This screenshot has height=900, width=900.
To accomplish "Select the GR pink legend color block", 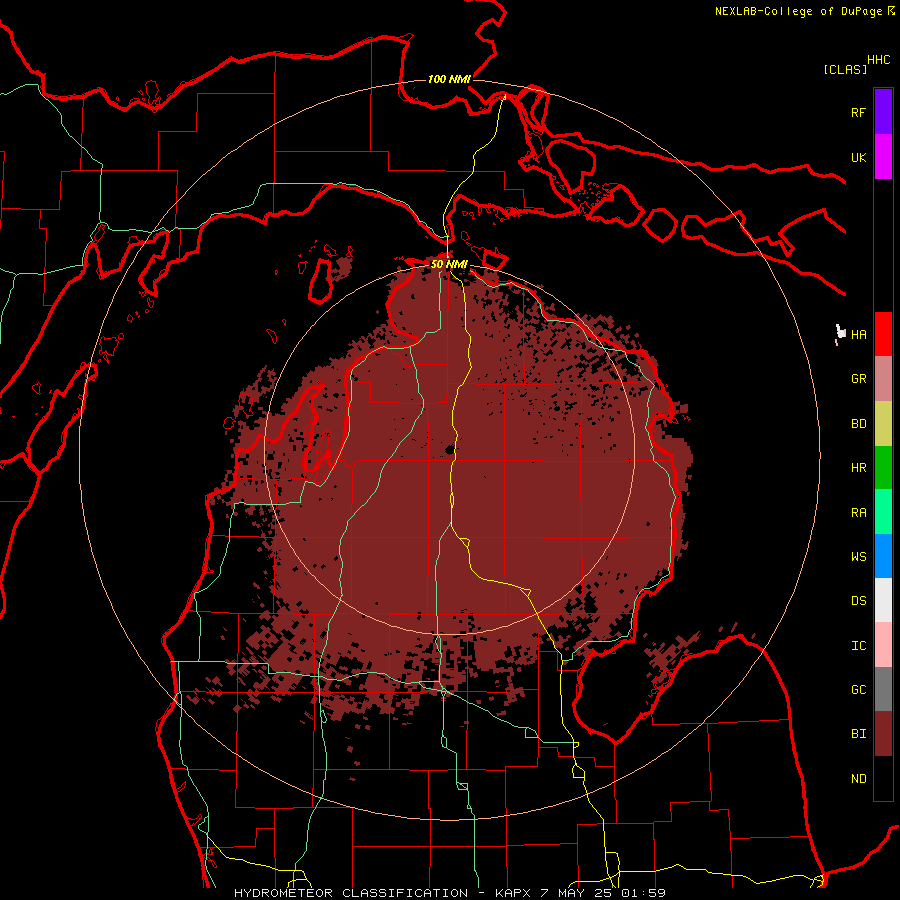I will pos(883,379).
